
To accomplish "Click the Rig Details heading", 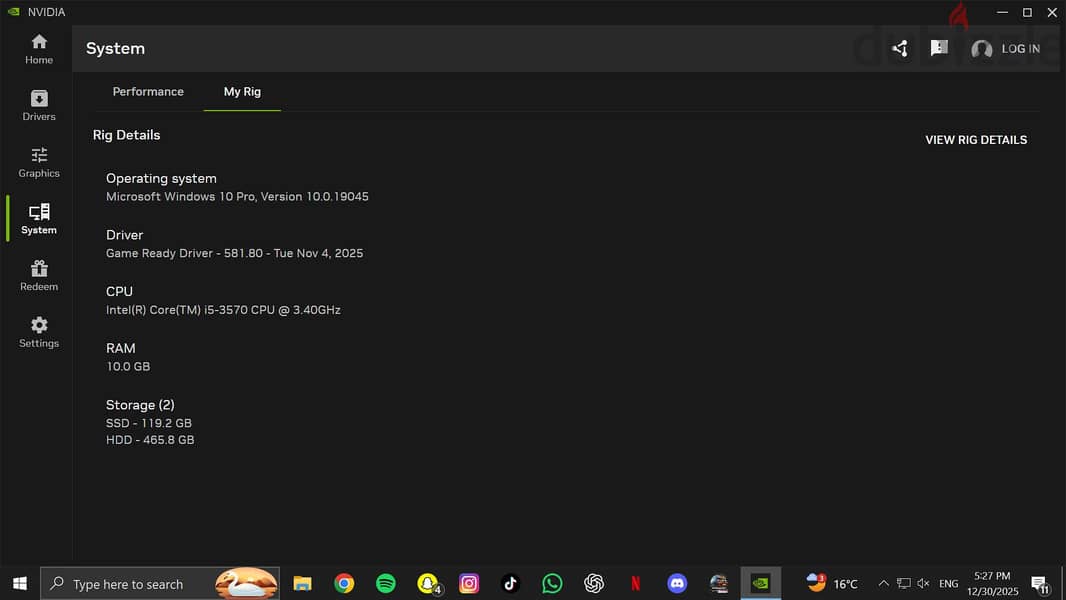I will tap(126, 135).
